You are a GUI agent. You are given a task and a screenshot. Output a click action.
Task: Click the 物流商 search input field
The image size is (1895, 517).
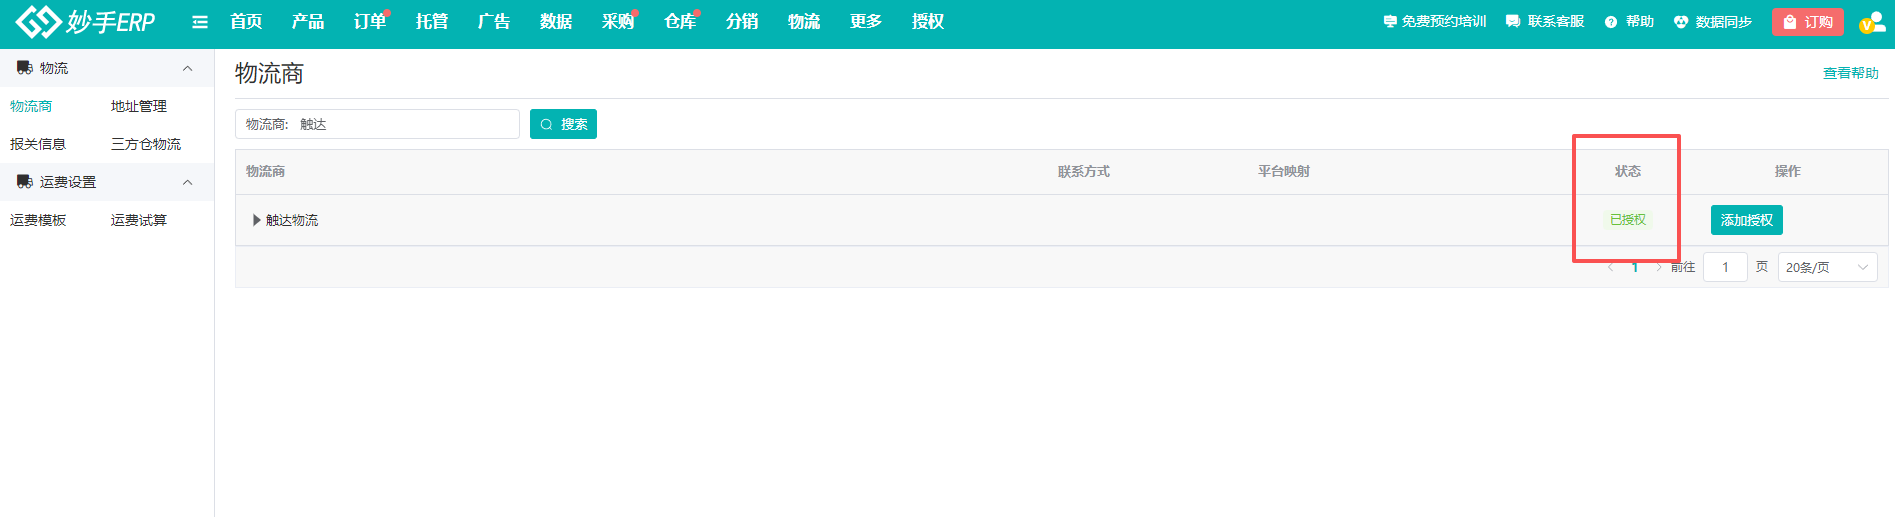[377, 124]
